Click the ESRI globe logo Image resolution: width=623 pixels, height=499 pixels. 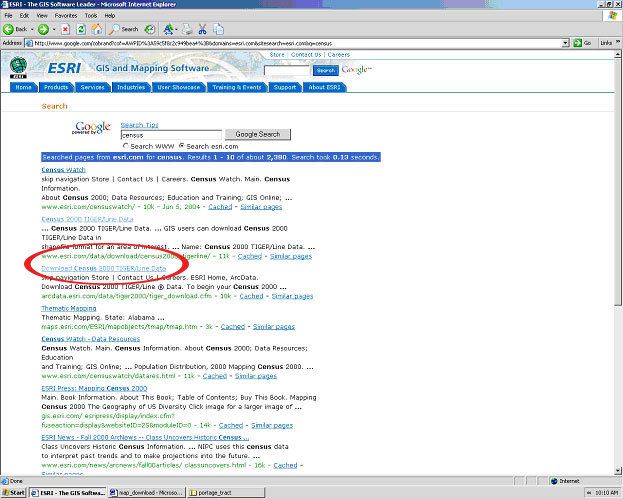[18, 67]
